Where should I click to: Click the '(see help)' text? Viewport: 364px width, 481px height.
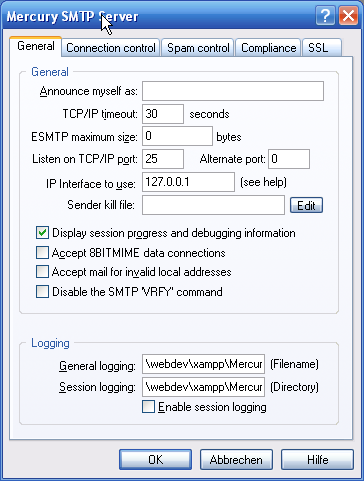tap(263, 182)
